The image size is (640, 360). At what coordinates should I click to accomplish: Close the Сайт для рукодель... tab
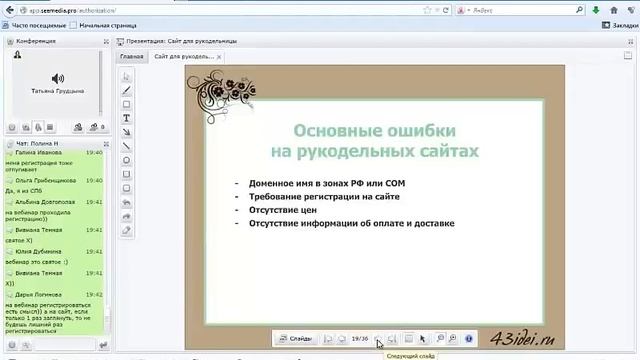tap(219, 57)
